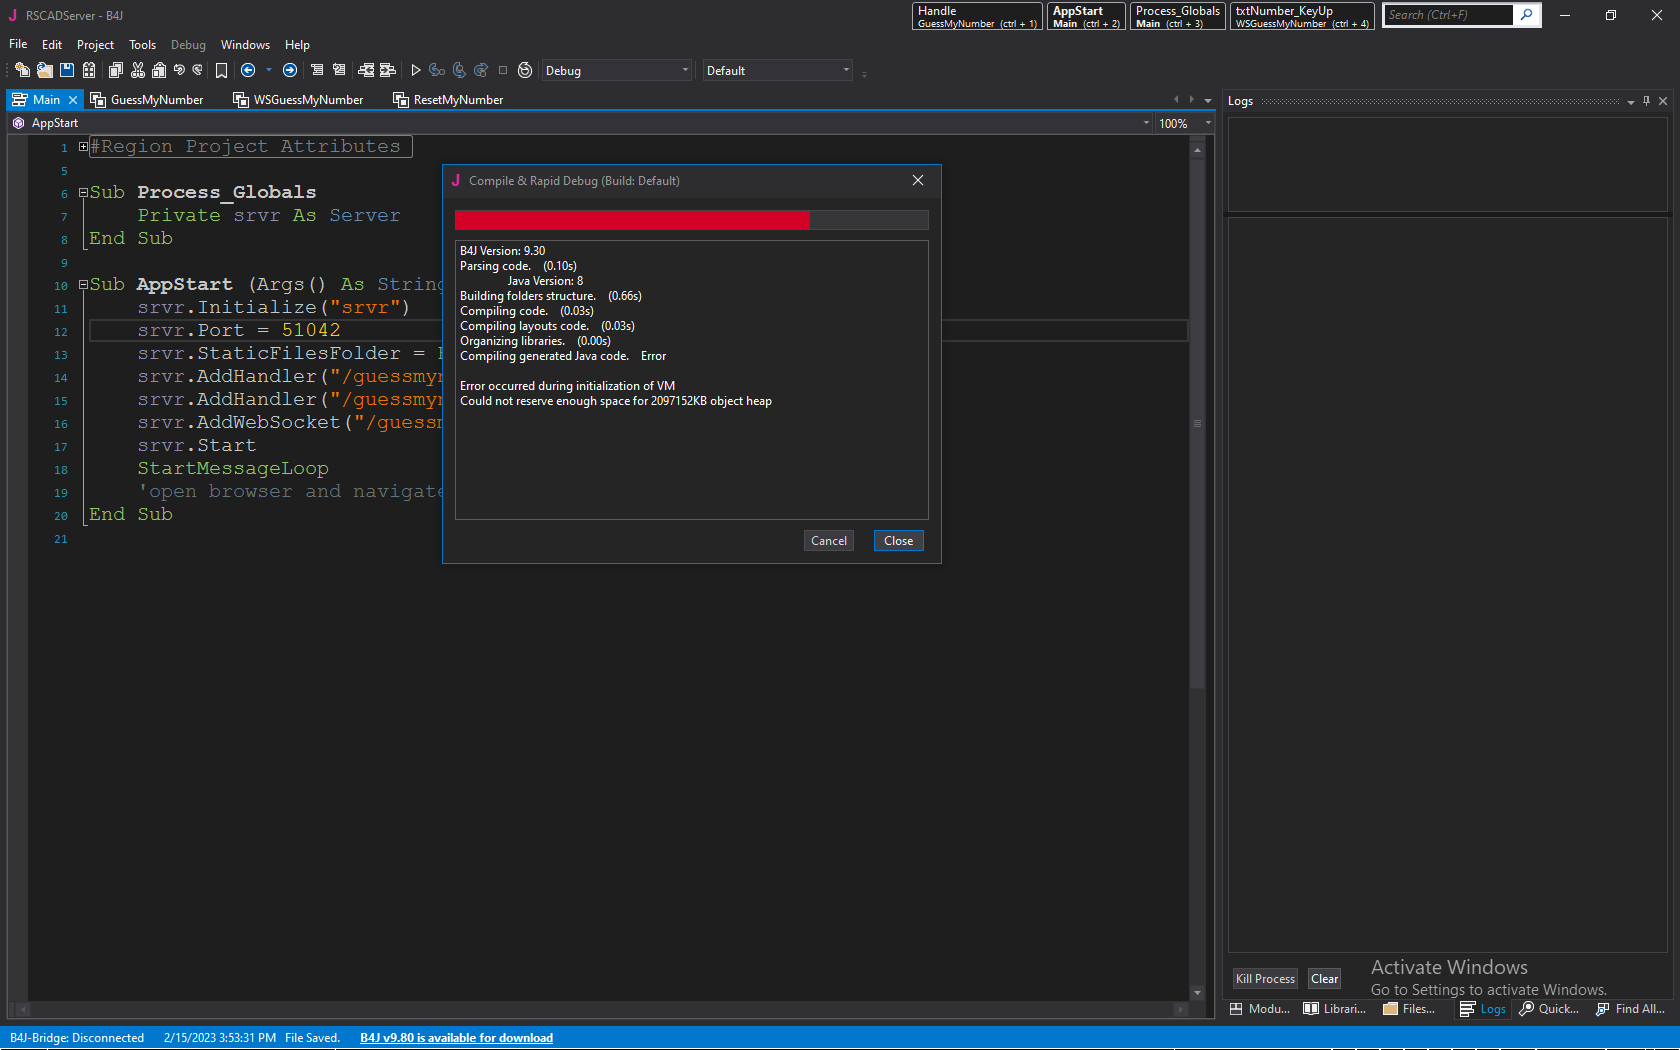Click the restart circular arrow icon
This screenshot has height=1050, width=1680.
click(x=525, y=70)
